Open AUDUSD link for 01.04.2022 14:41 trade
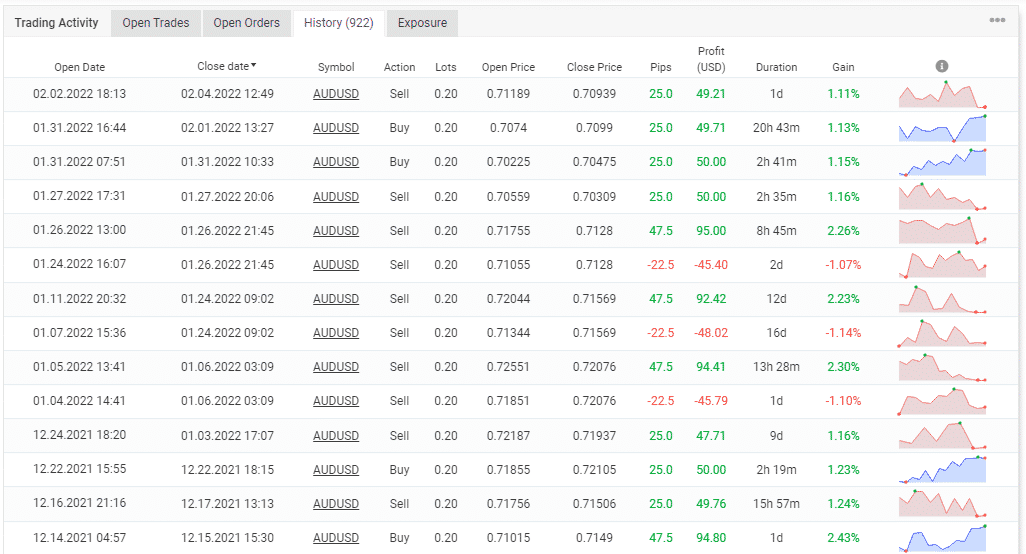Screen dimensions: 1026x554 (x=336, y=401)
